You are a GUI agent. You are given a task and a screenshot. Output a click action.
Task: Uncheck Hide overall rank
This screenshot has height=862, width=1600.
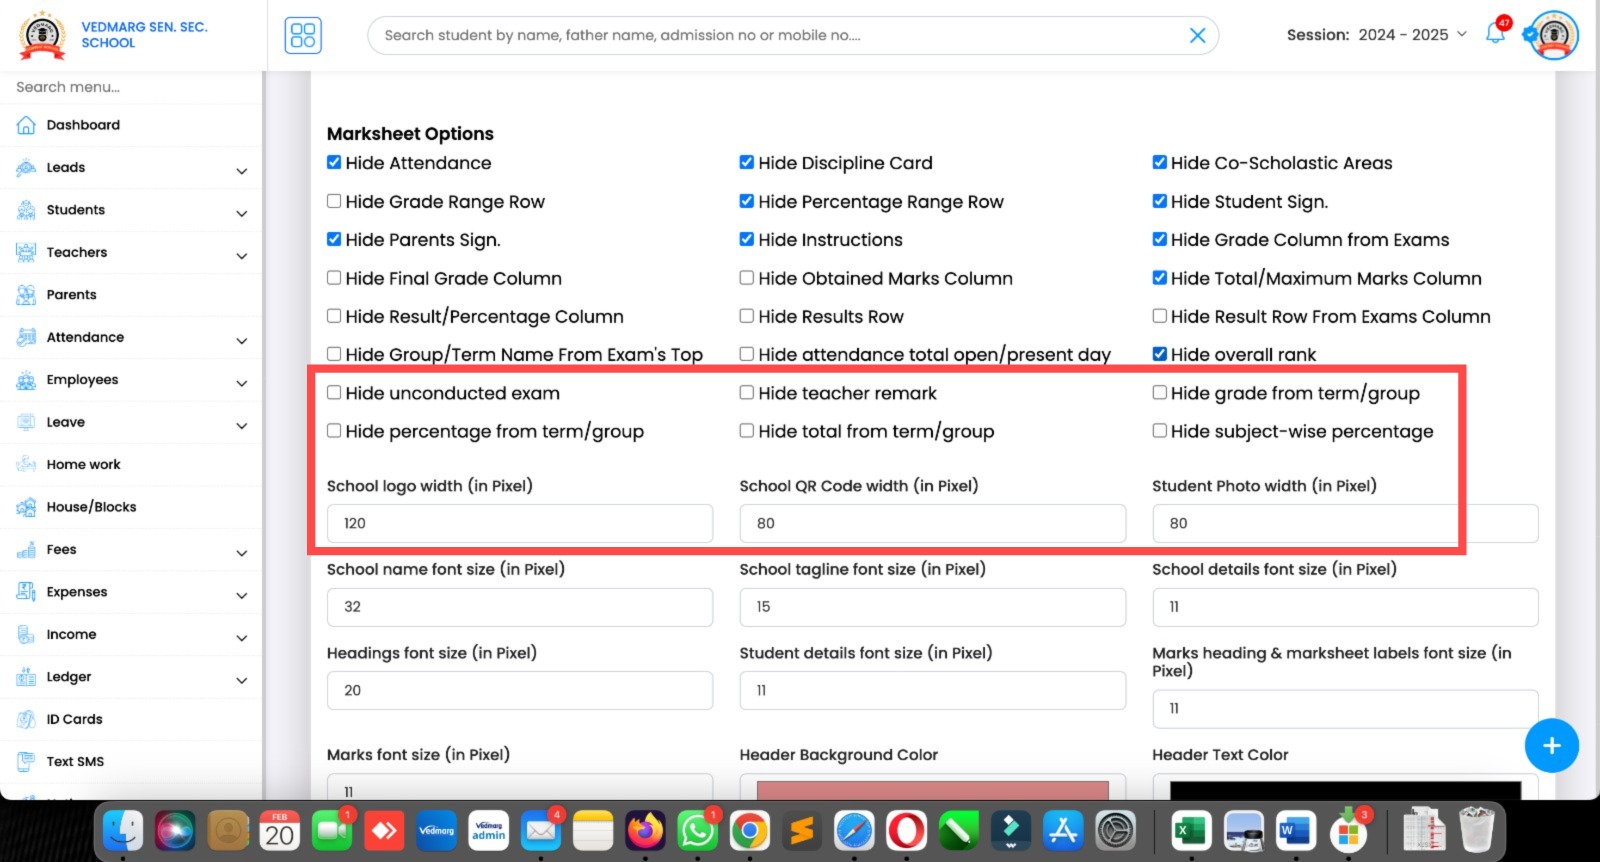(x=1160, y=354)
